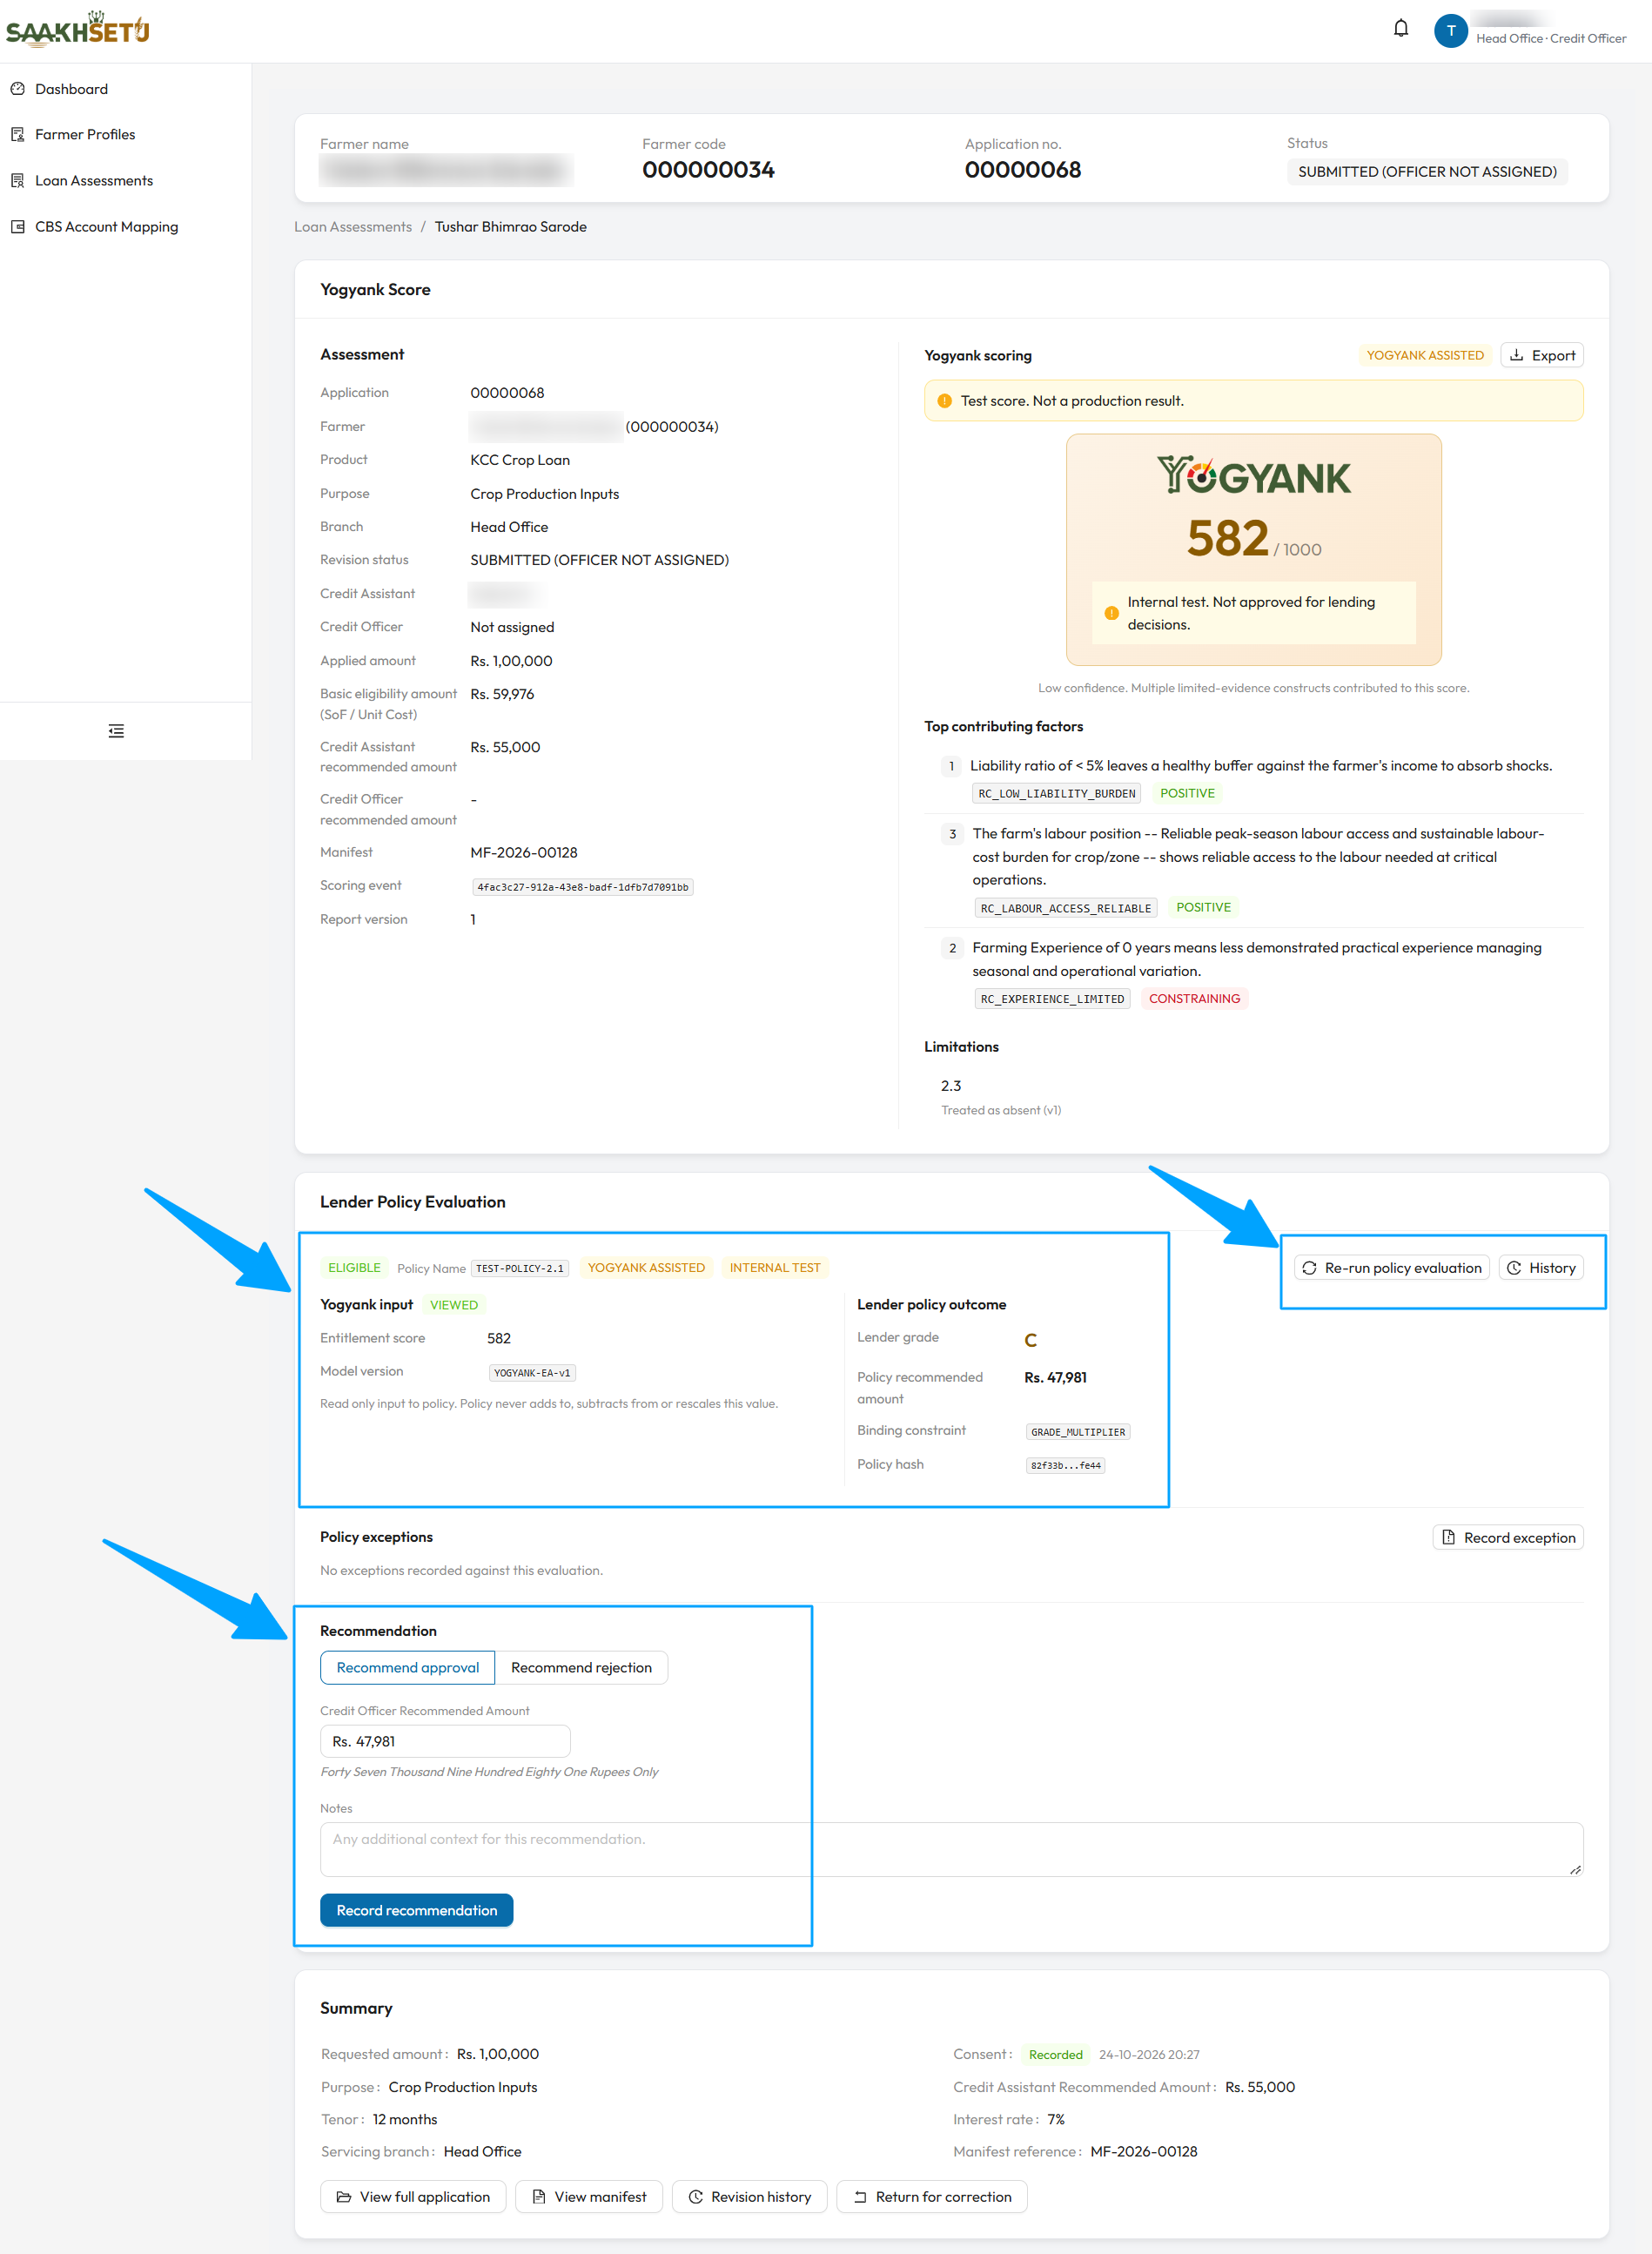
Task: Click the YOGYANK ASSISTED tag near Export
Action: (x=1425, y=355)
